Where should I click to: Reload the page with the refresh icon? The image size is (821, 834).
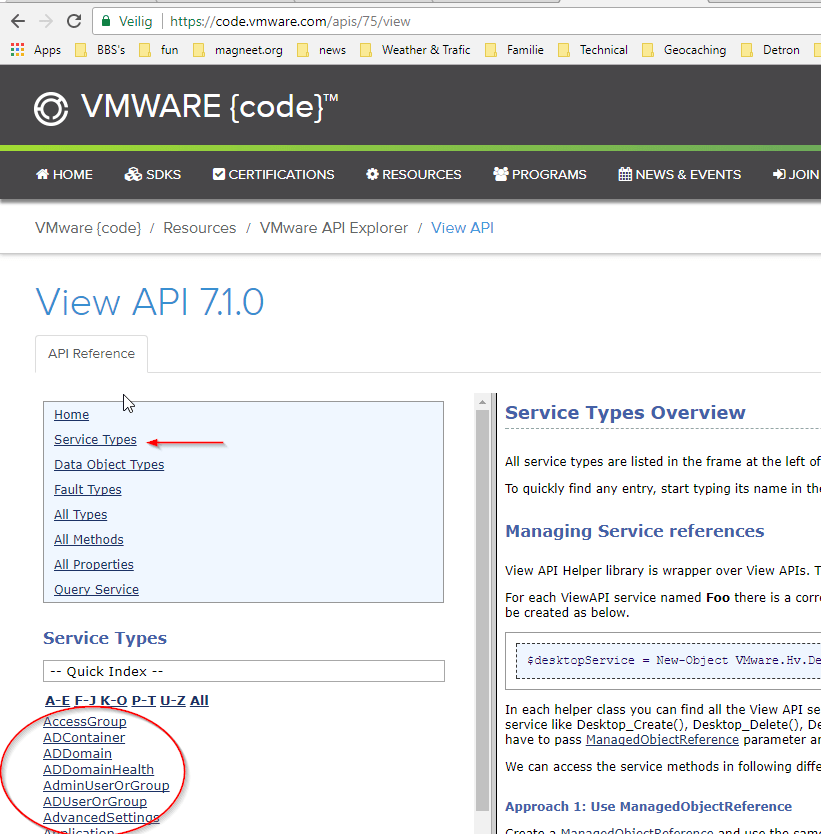pyautogui.click(x=74, y=21)
